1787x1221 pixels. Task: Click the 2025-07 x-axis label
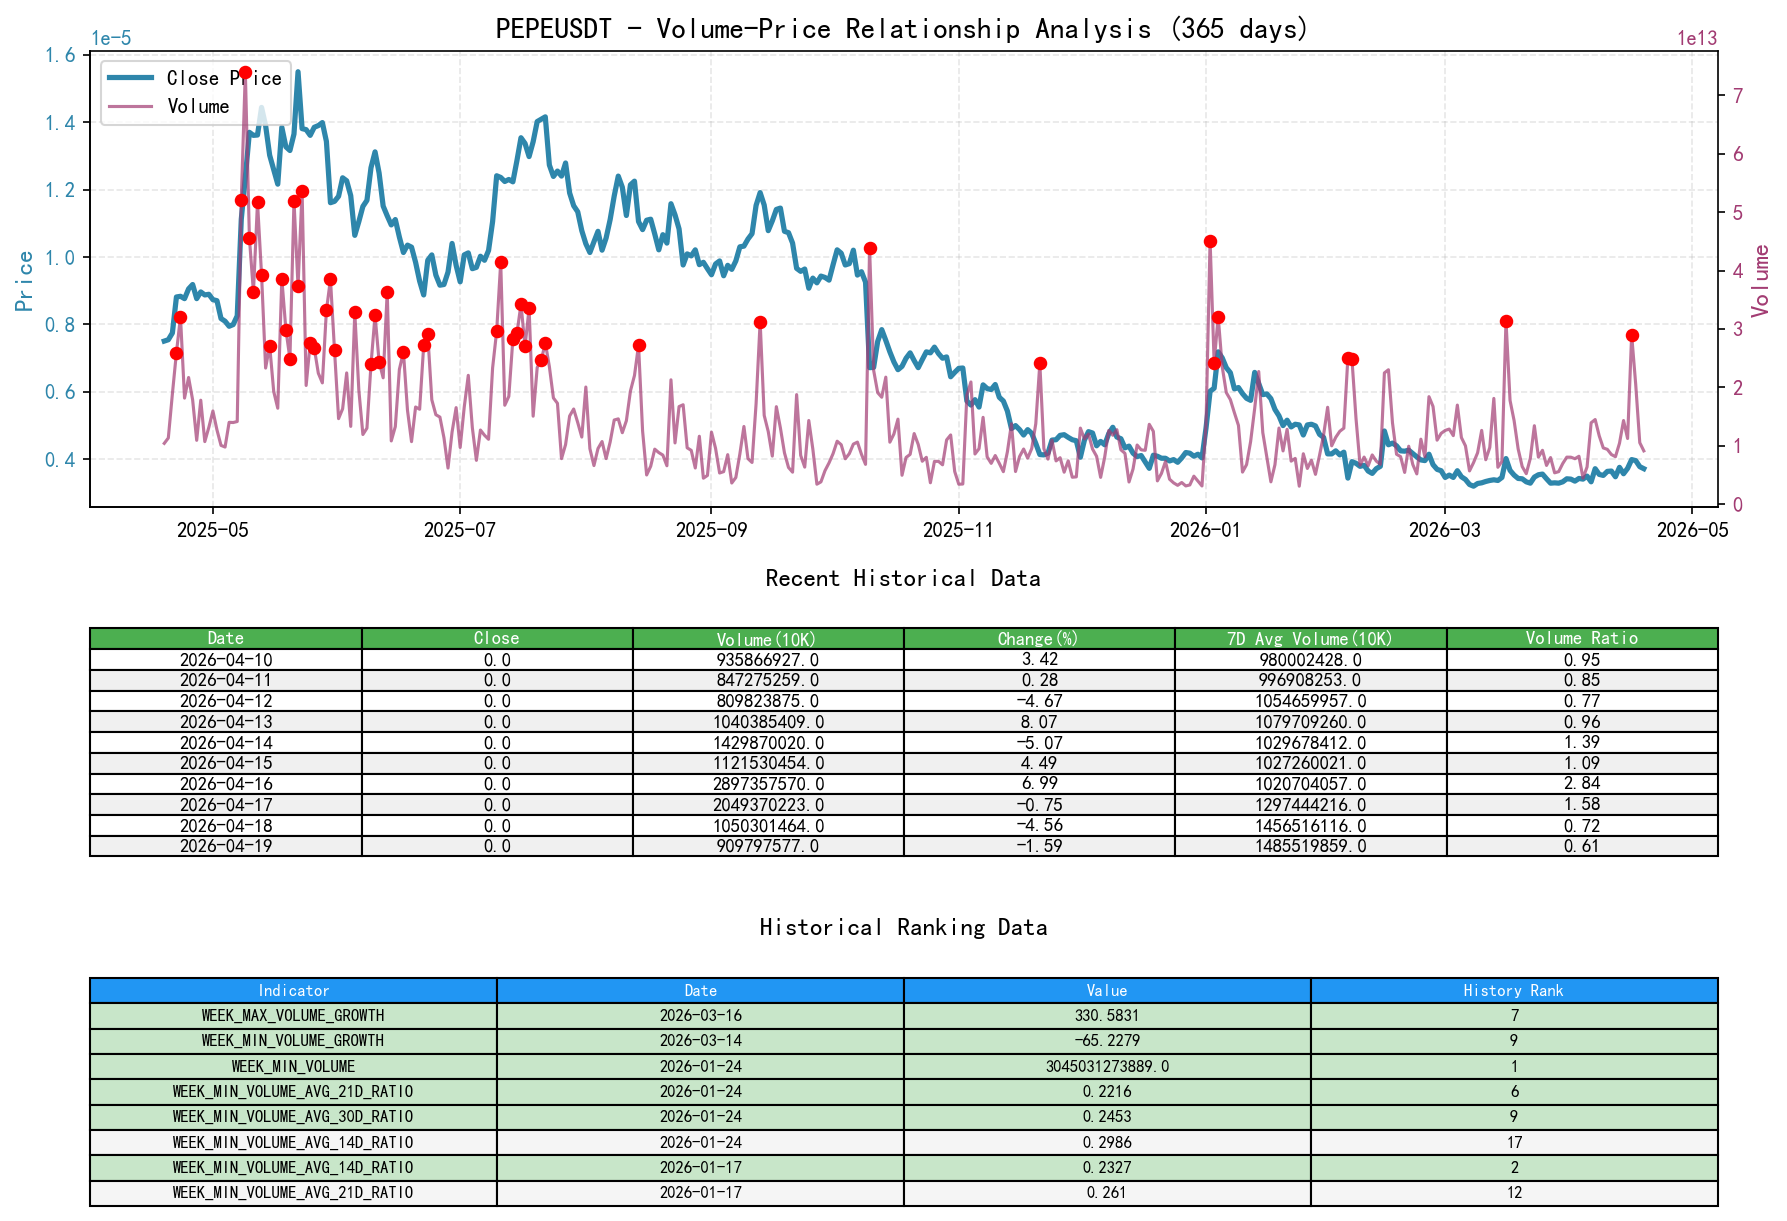460,530
